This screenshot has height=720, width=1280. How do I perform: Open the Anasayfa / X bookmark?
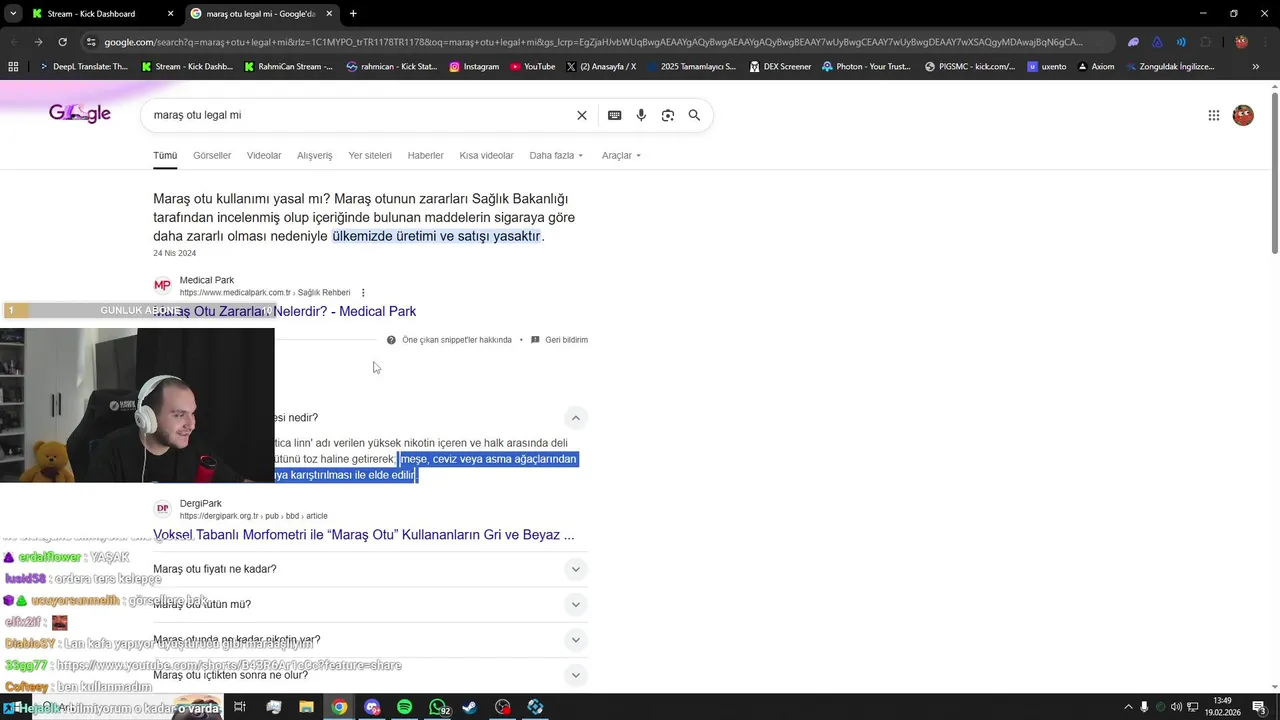click(x=601, y=67)
